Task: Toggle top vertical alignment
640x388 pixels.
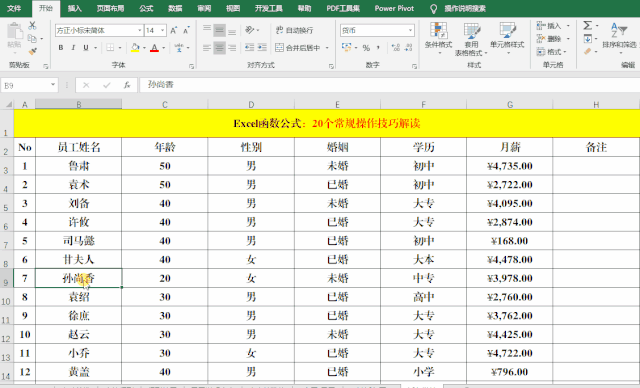Action: [207, 30]
